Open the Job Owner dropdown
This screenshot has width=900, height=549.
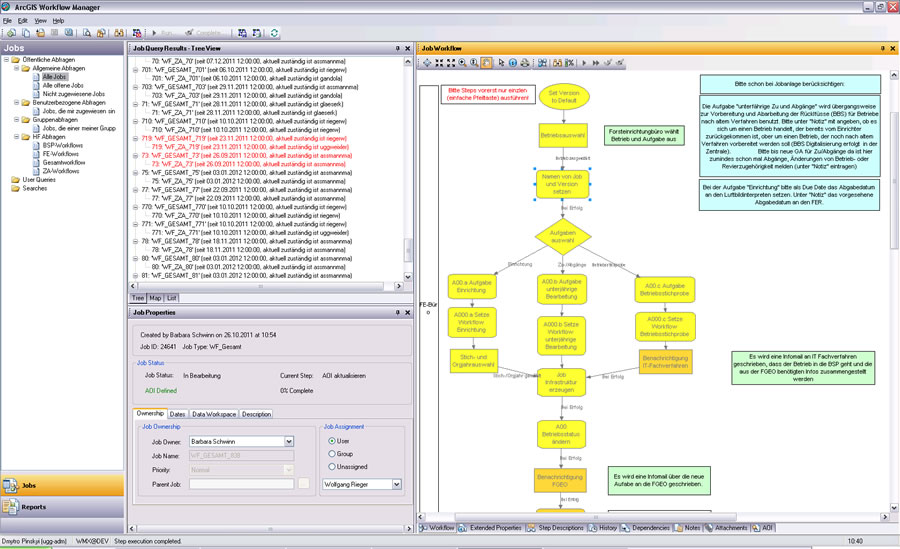click(289, 441)
